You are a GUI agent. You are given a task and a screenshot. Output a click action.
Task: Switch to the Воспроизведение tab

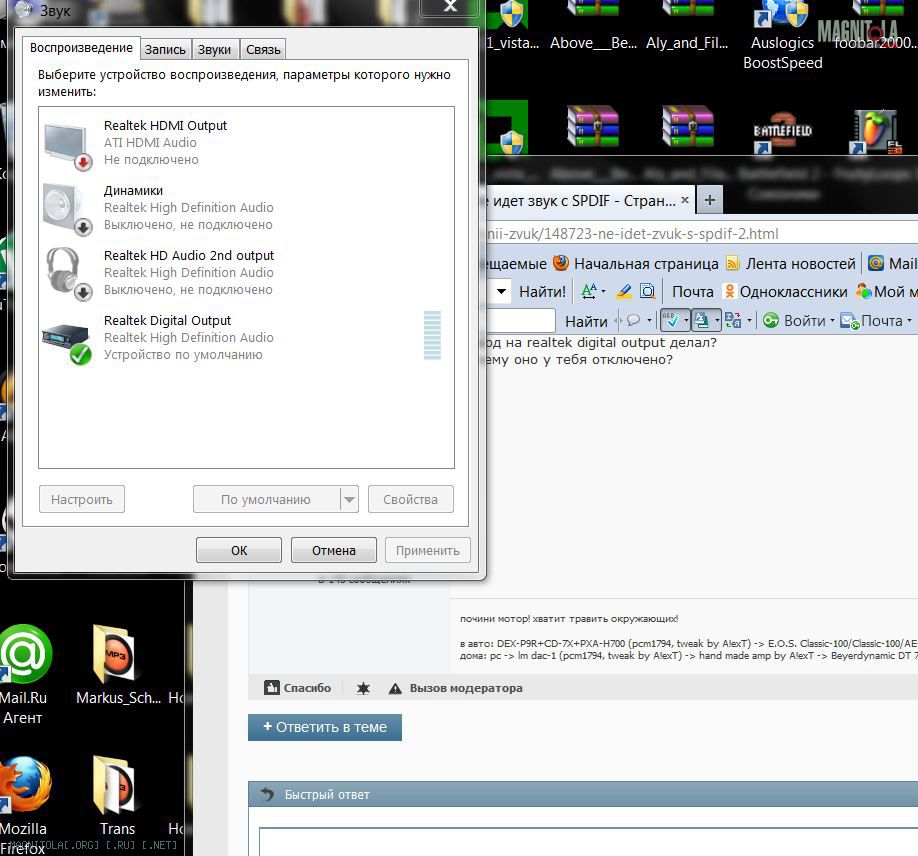click(x=81, y=48)
